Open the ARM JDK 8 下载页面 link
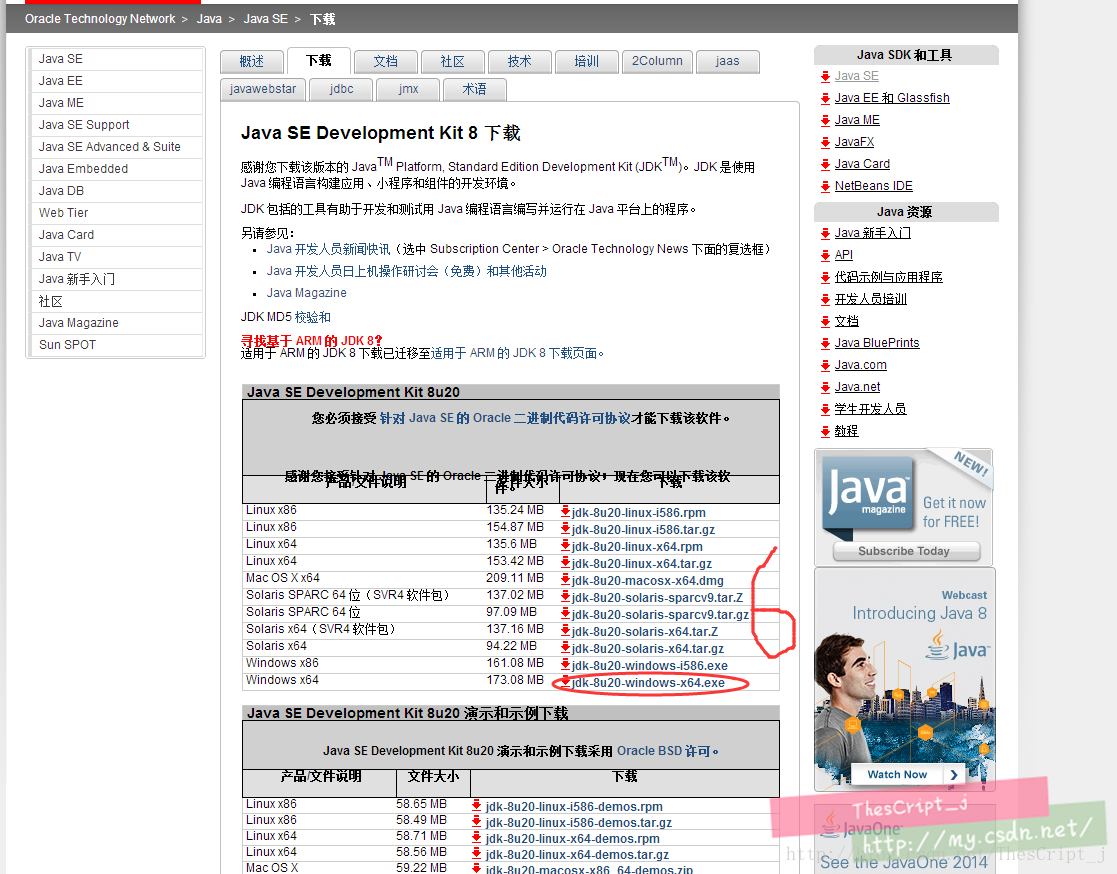The width and height of the screenshot is (1117, 874). 514,353
